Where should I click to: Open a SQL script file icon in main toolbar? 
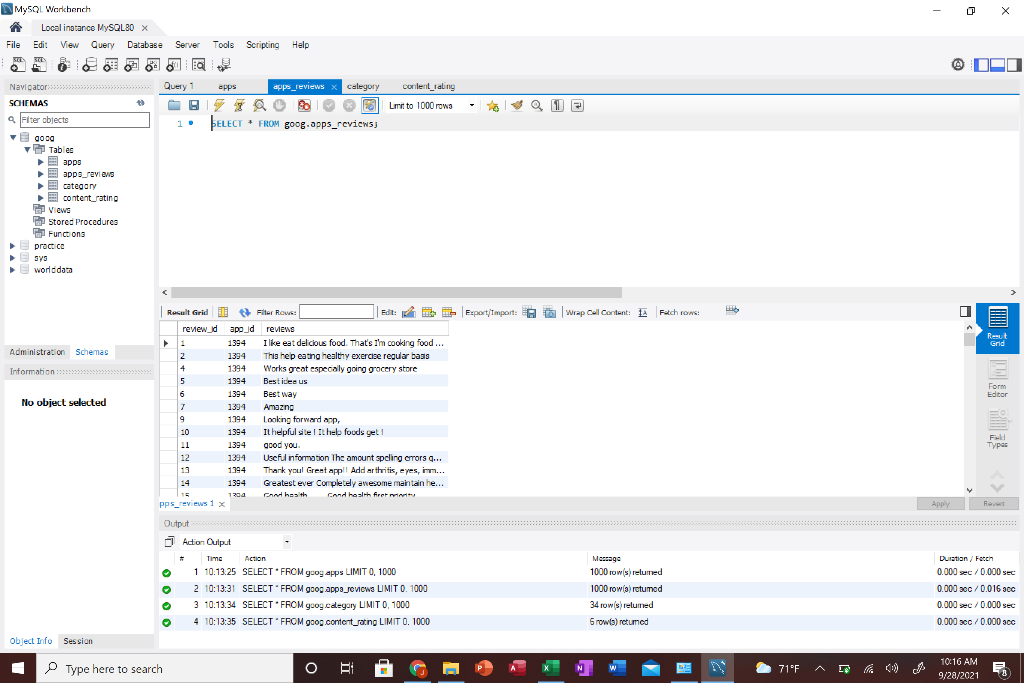click(40, 65)
